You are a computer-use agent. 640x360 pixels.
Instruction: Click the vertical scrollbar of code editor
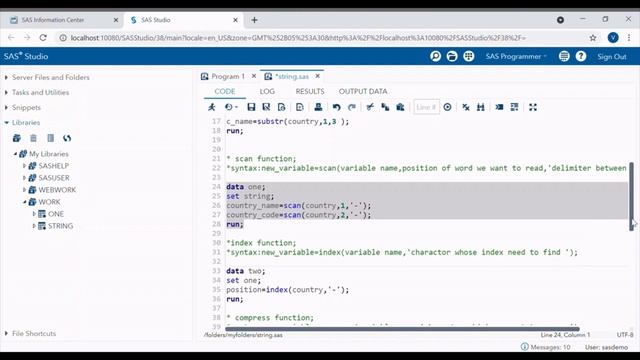(631, 196)
